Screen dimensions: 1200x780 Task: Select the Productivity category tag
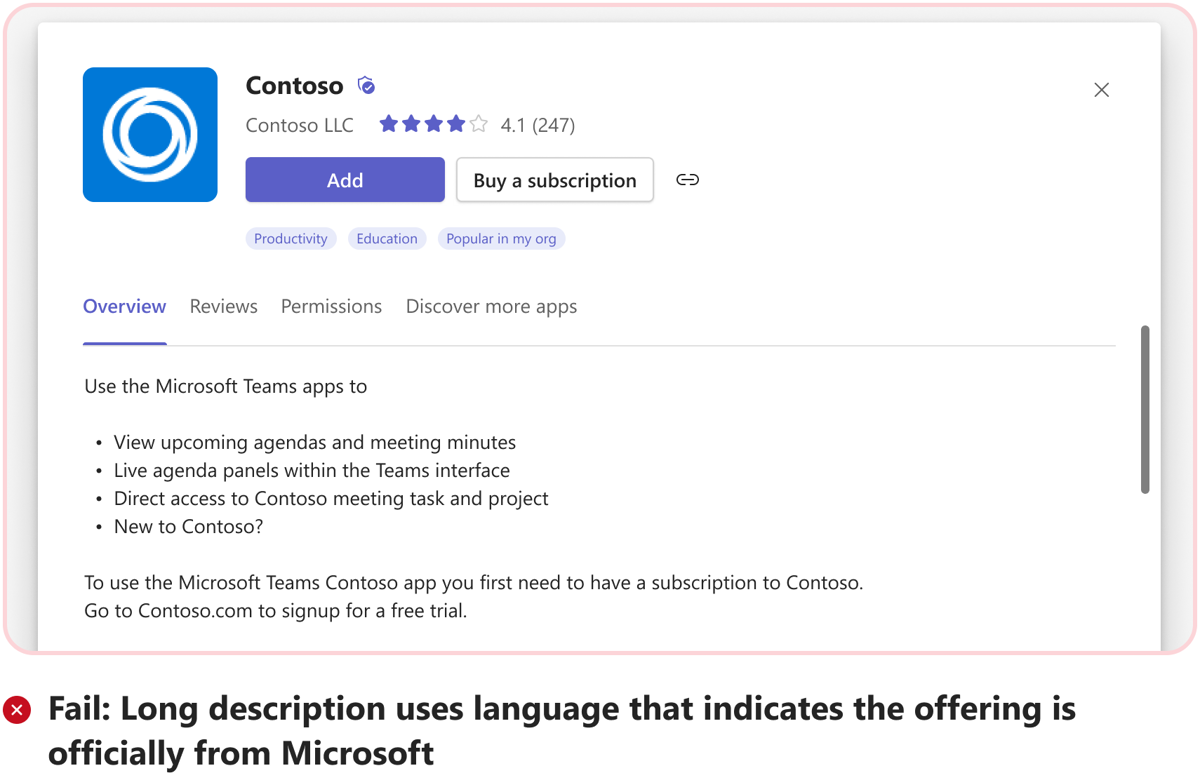click(290, 239)
